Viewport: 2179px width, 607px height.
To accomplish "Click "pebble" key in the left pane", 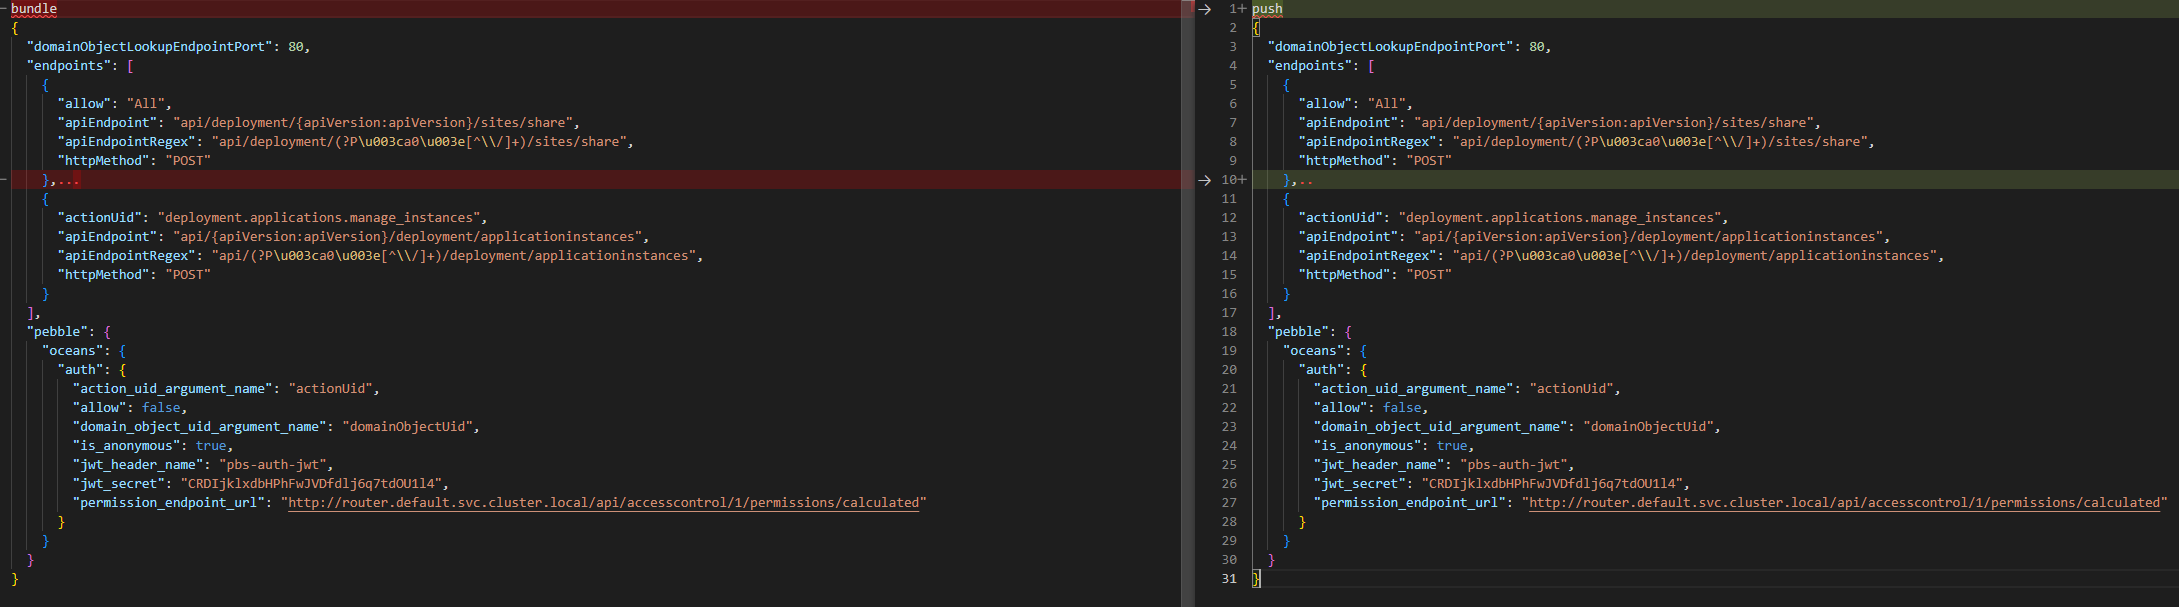I will click(58, 332).
